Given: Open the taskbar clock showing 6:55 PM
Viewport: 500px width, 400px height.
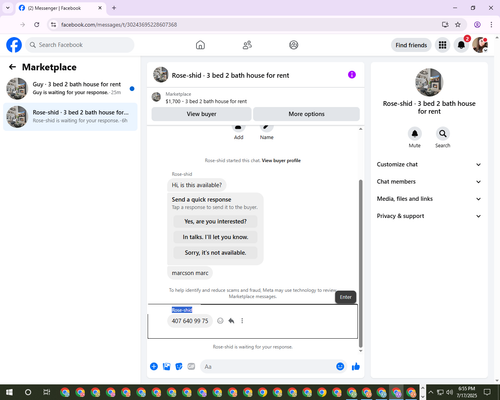Looking at the screenshot, I should (x=466, y=392).
